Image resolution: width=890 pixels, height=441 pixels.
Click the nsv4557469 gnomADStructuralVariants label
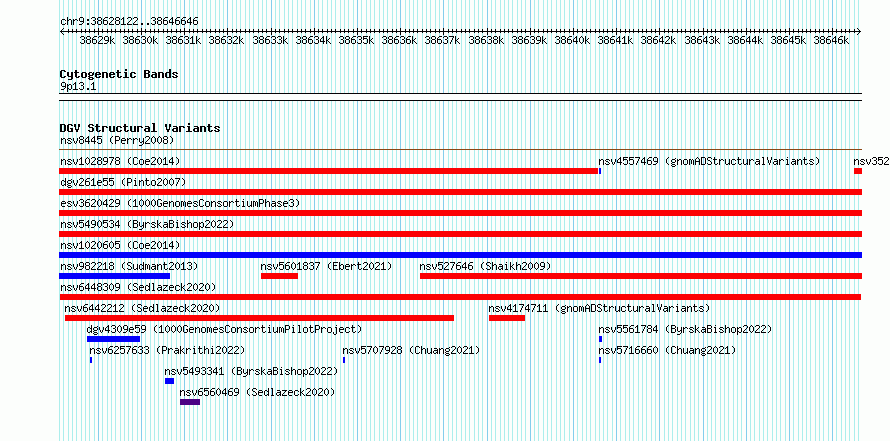[x=709, y=161]
